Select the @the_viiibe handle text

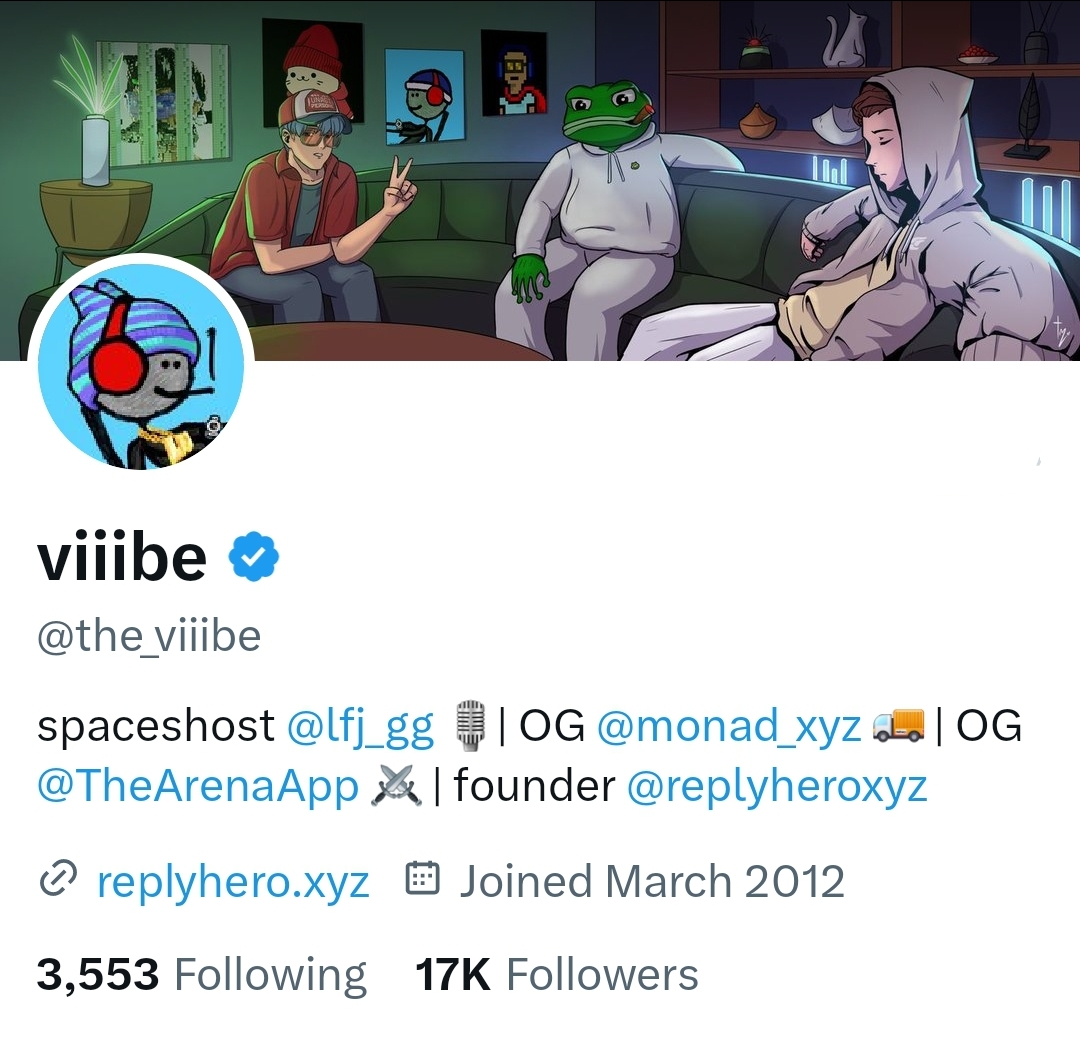click(x=149, y=637)
